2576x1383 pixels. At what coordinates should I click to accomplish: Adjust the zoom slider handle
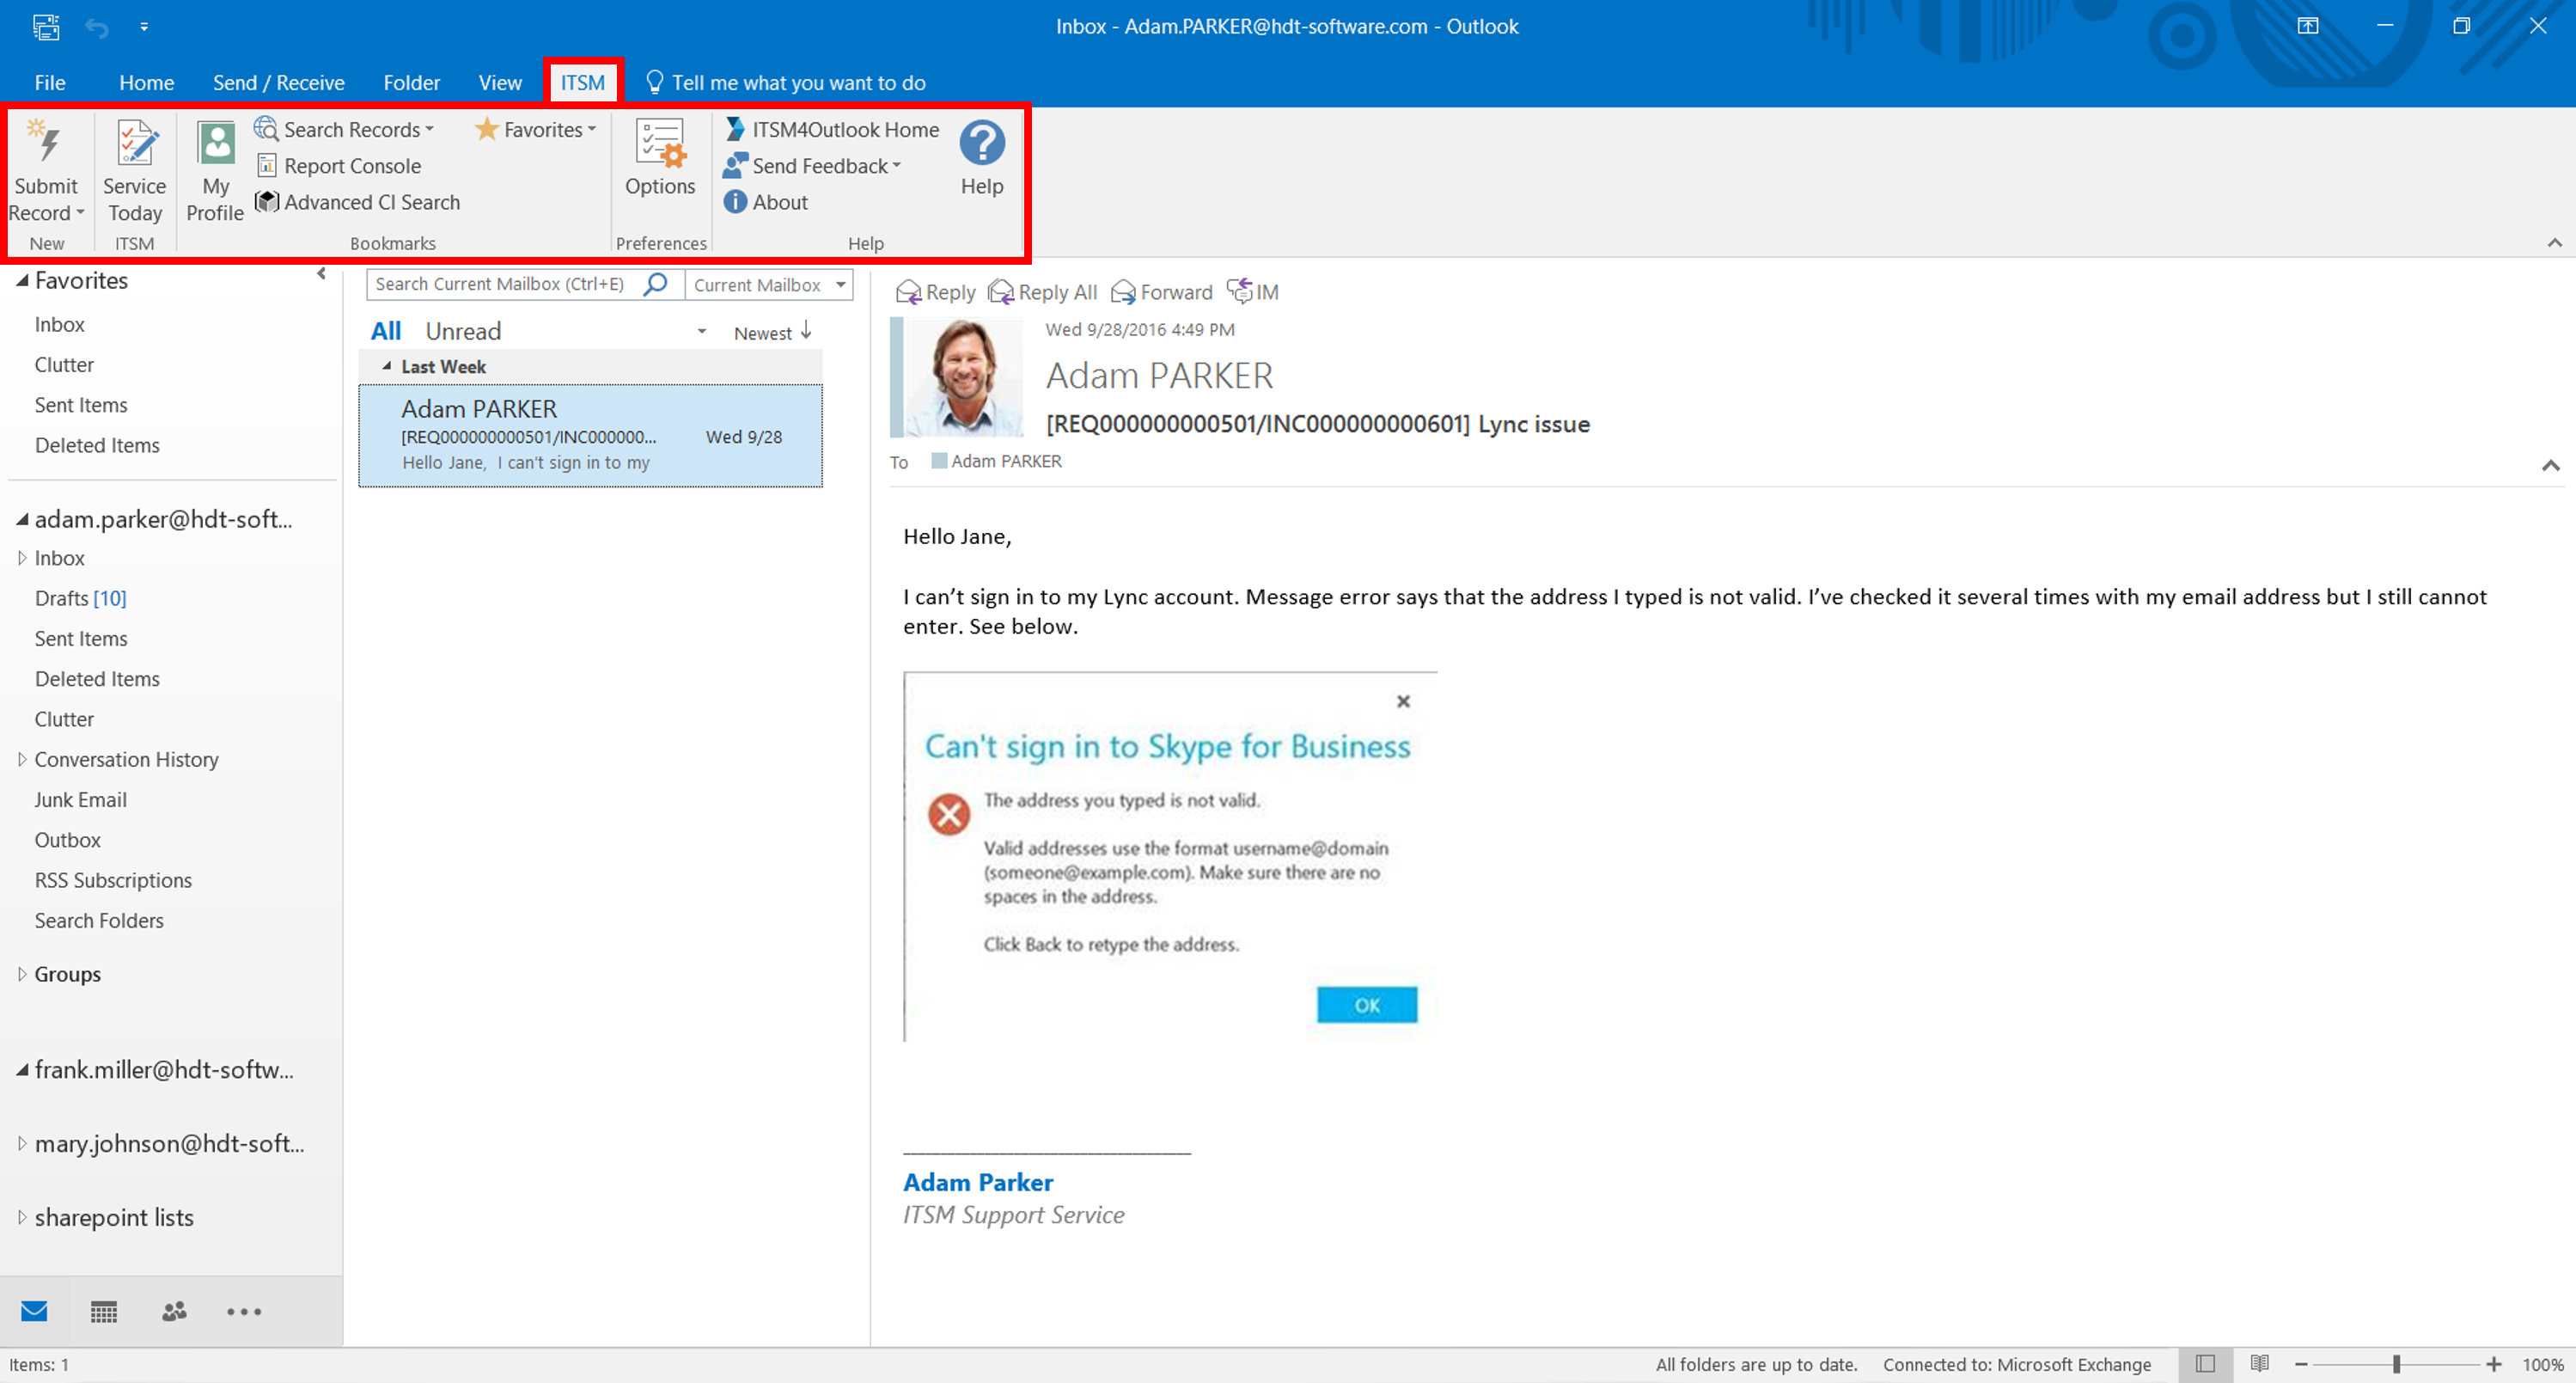pyautogui.click(x=2397, y=1365)
